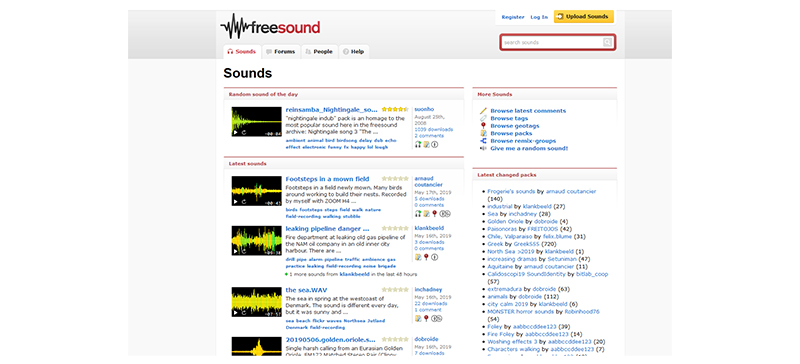Click the license icon for leaking pipeline danger
This screenshot has height=364, width=800.
click(435, 257)
